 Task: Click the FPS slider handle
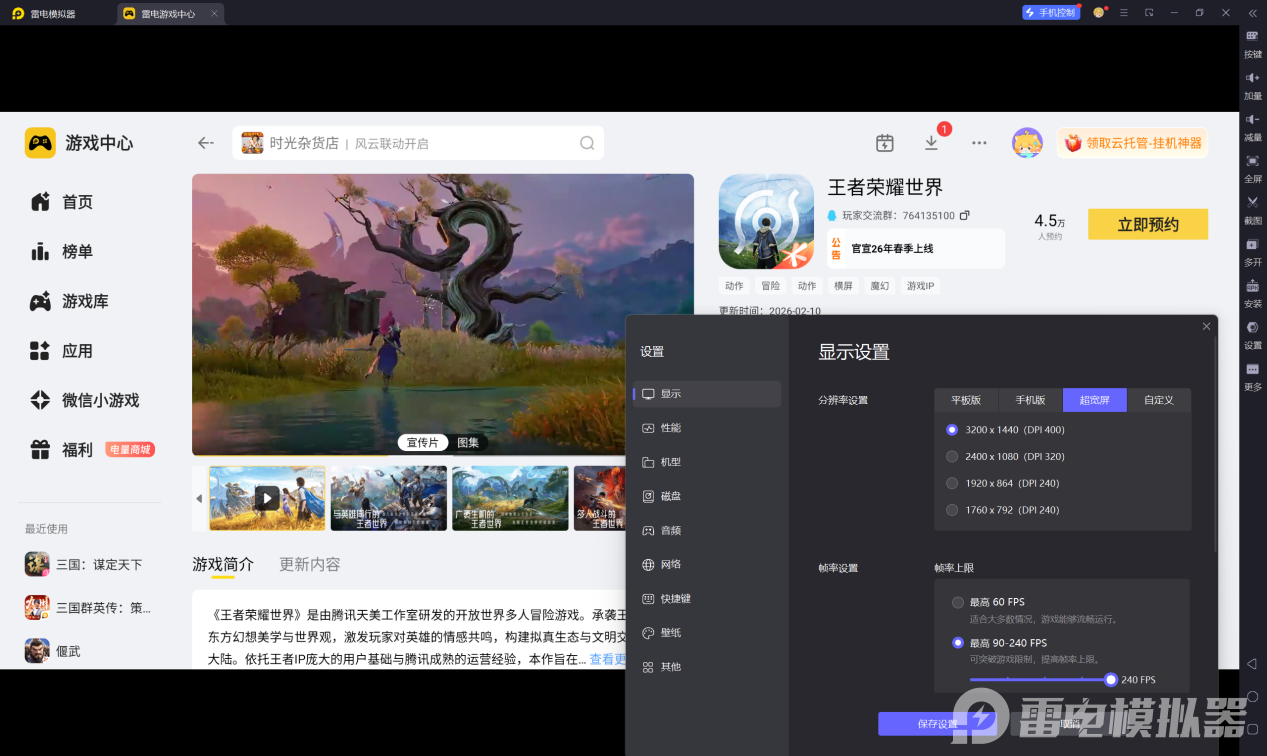1111,680
